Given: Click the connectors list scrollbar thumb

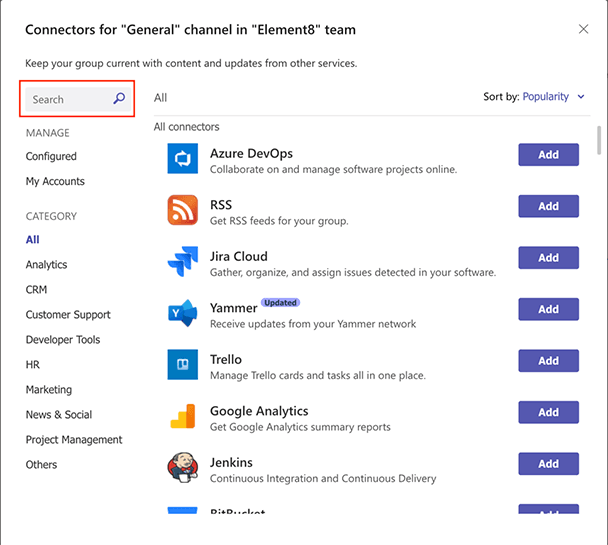Looking at the screenshot, I should [x=599, y=140].
